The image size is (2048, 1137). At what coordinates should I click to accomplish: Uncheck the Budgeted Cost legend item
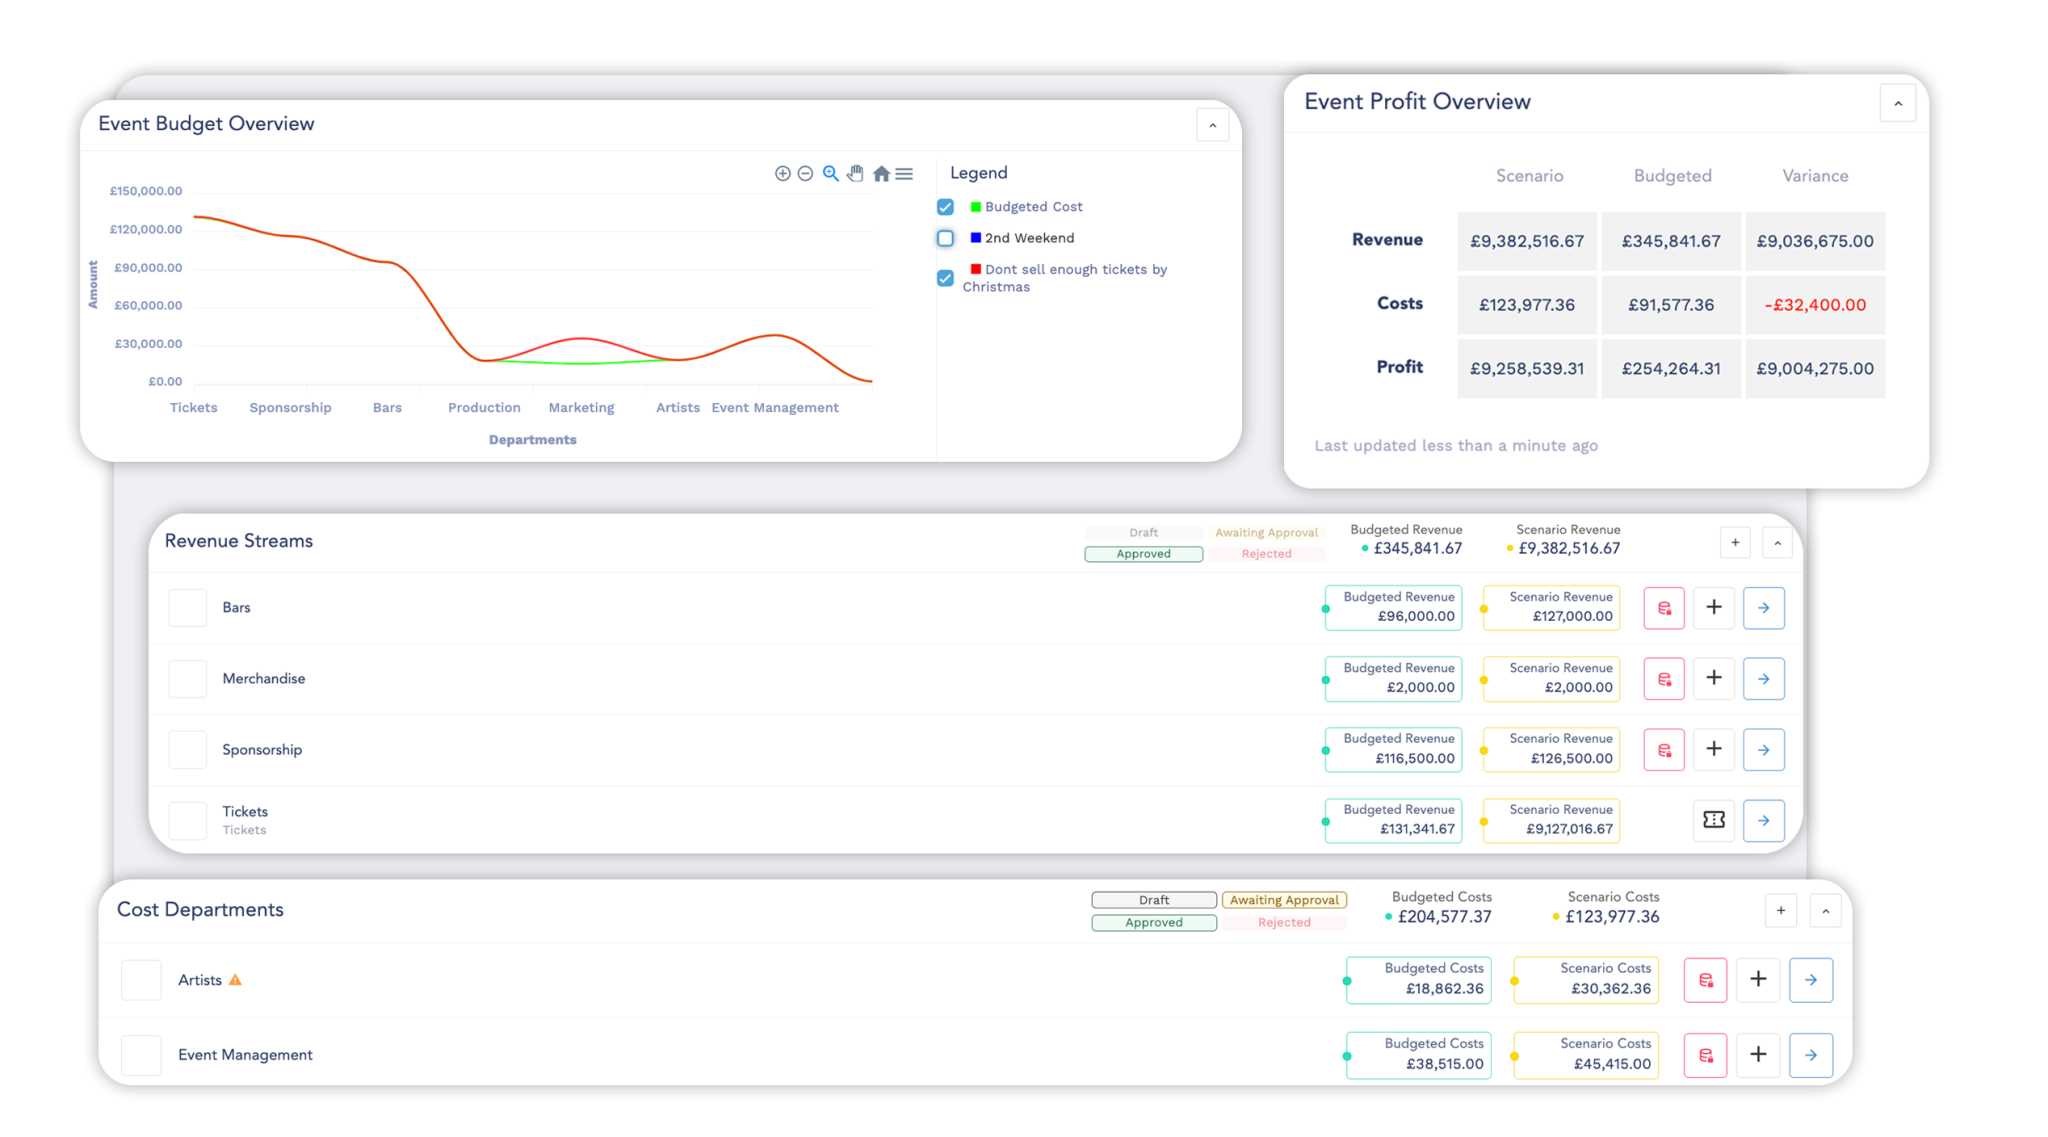(x=944, y=207)
